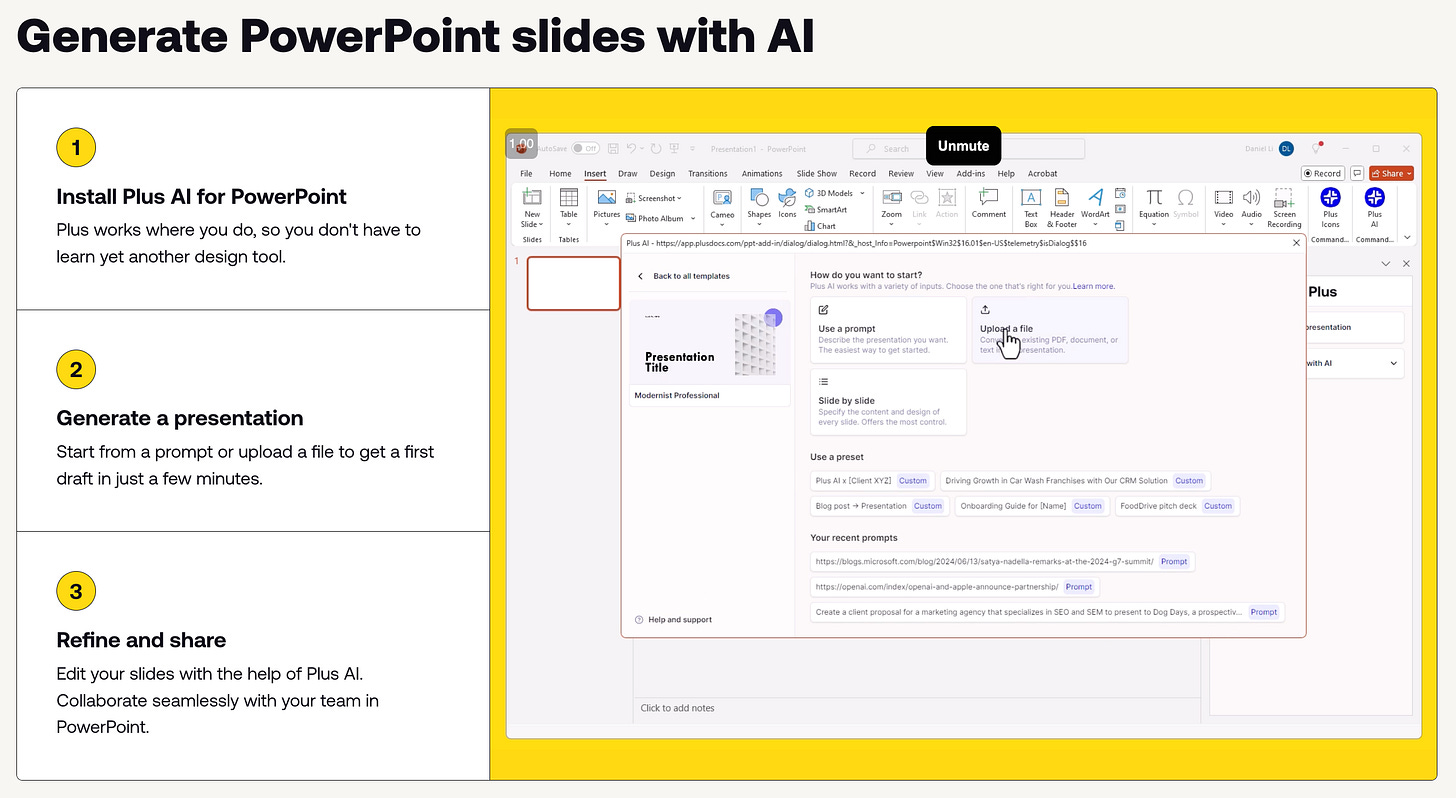This screenshot has height=798, width=1456.
Task: Close the Plus AI dialog
Action: (1297, 242)
